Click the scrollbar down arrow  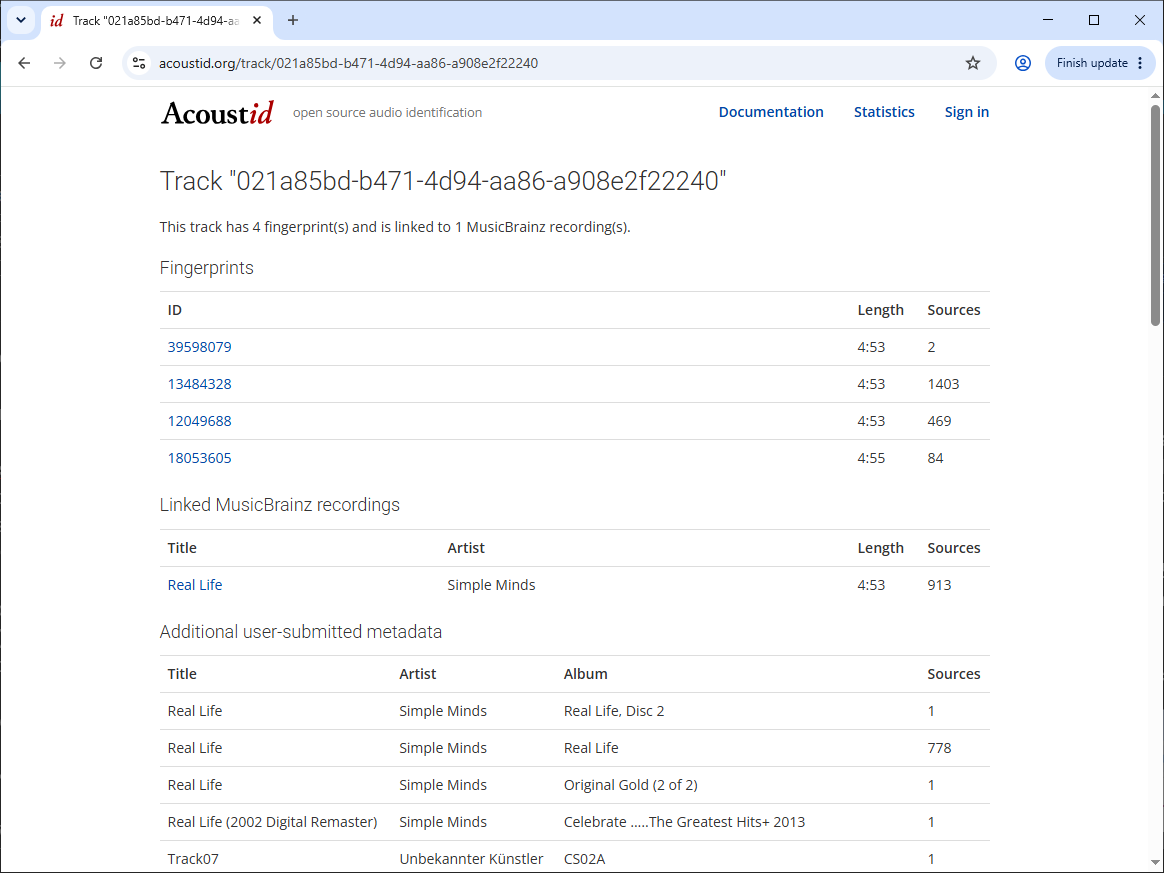click(x=1155, y=863)
